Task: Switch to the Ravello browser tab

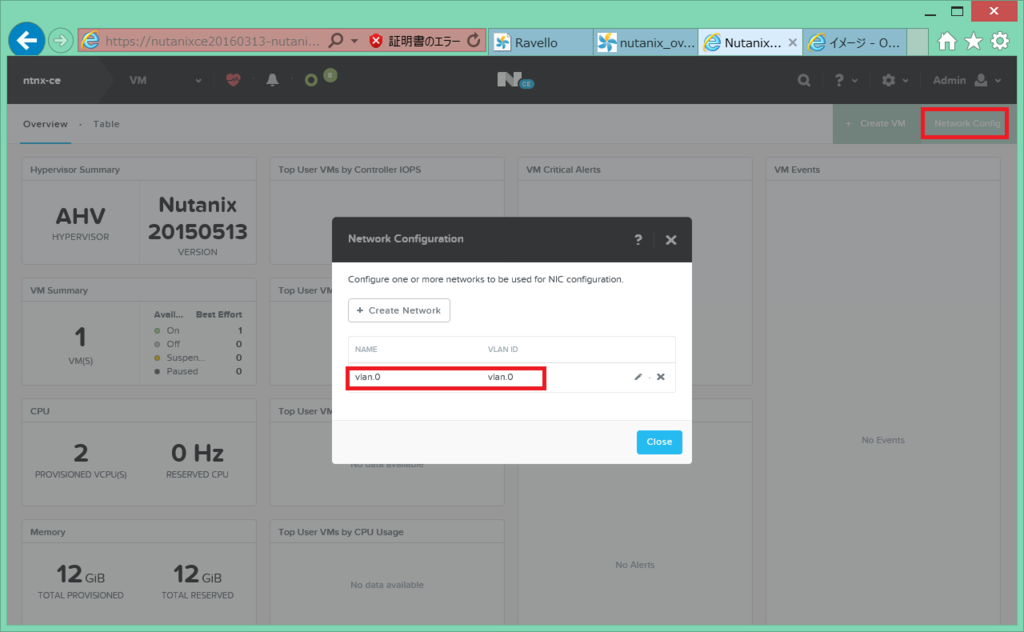Action: 541,42
